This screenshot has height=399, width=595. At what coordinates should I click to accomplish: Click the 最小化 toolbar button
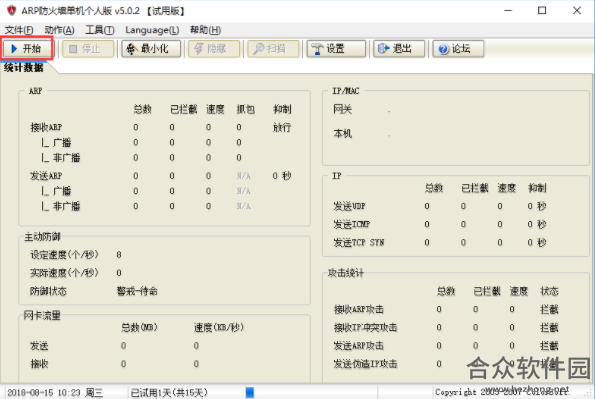151,49
